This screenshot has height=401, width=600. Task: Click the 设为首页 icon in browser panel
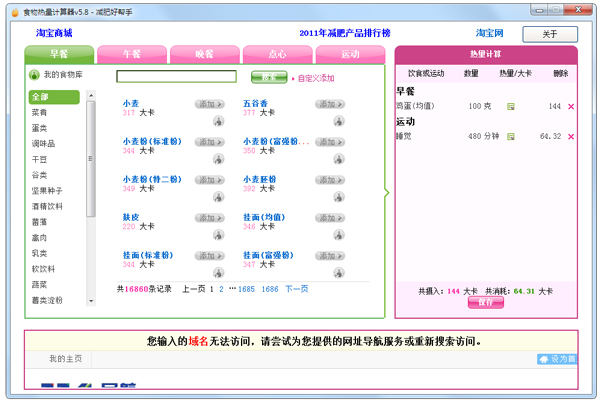click(x=557, y=358)
